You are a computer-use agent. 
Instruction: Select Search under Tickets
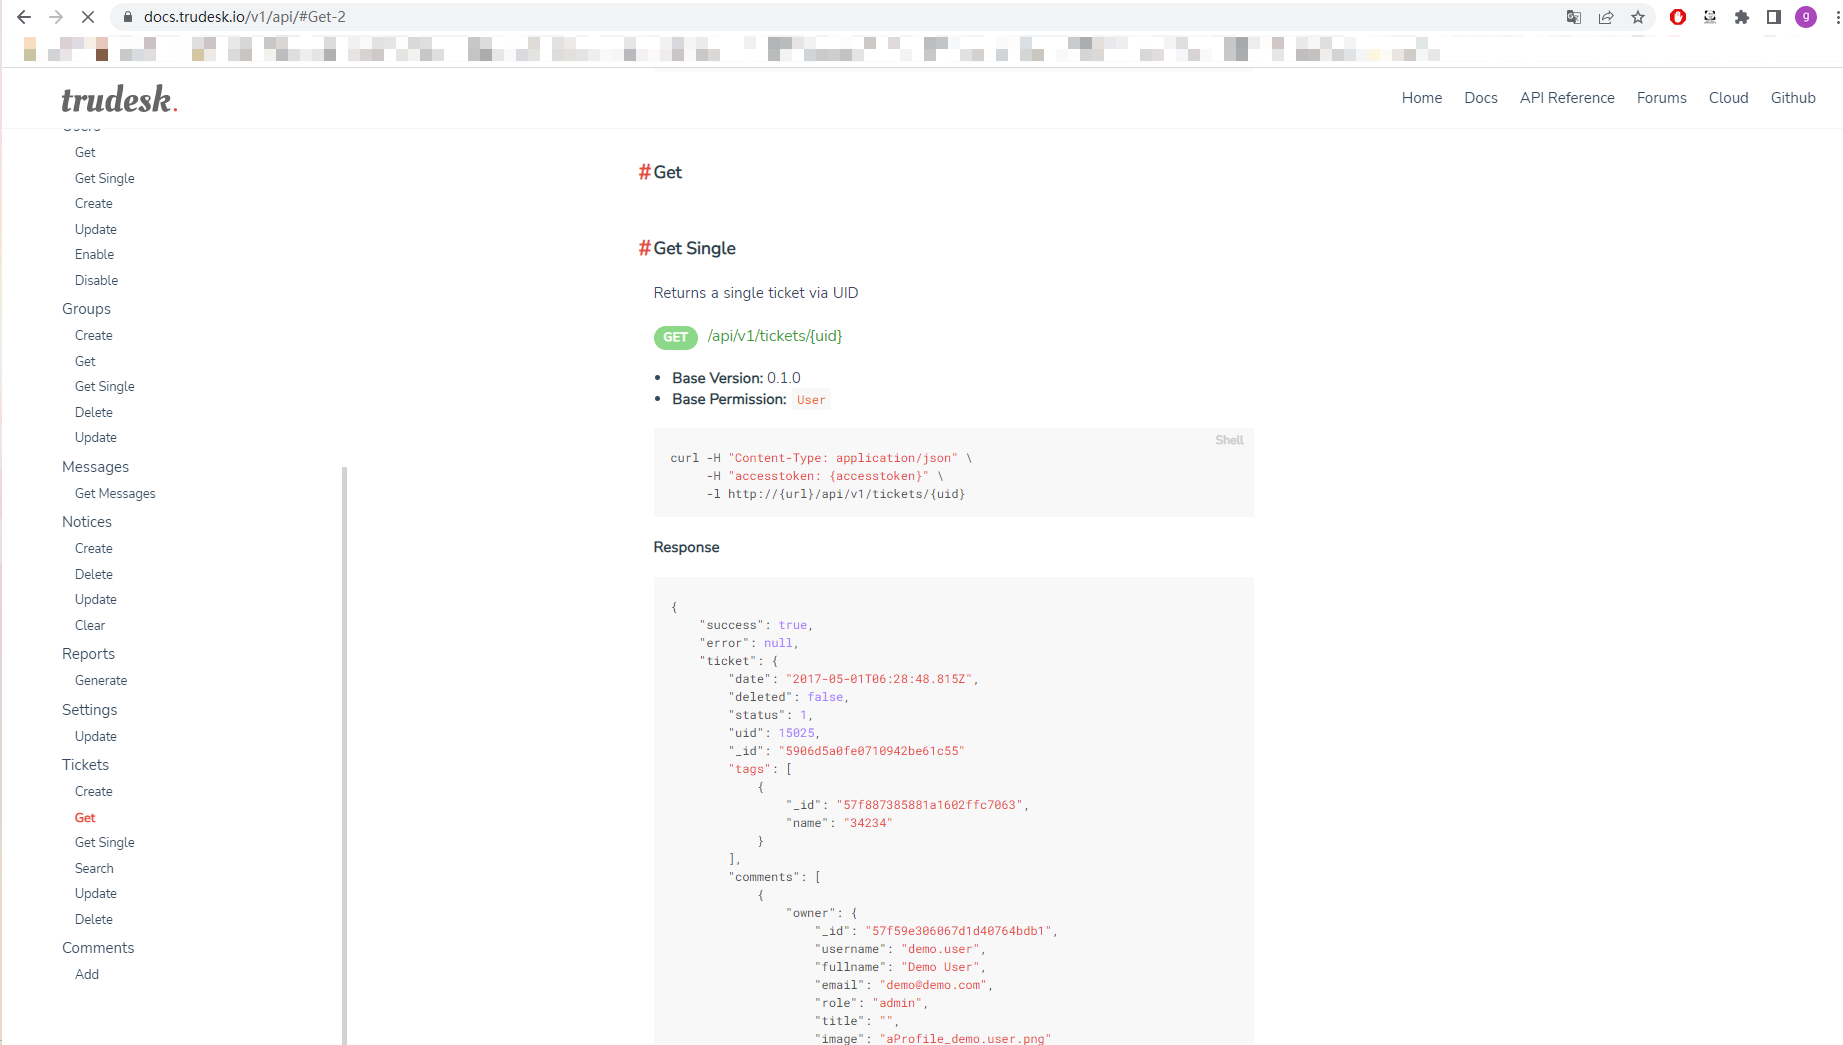pyautogui.click(x=94, y=869)
